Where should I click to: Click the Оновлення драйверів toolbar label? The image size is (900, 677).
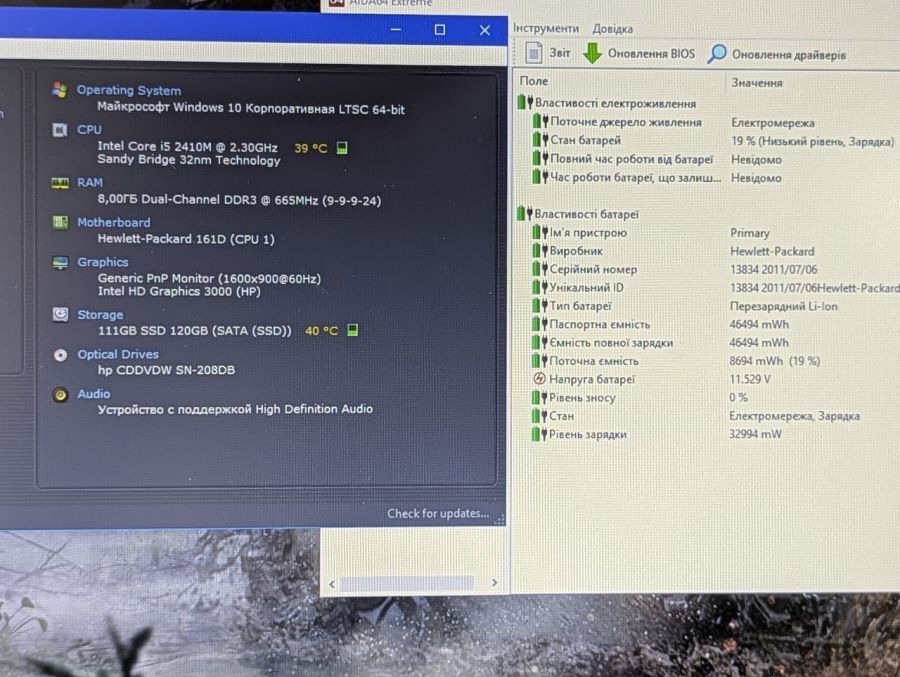pyautogui.click(x=789, y=55)
